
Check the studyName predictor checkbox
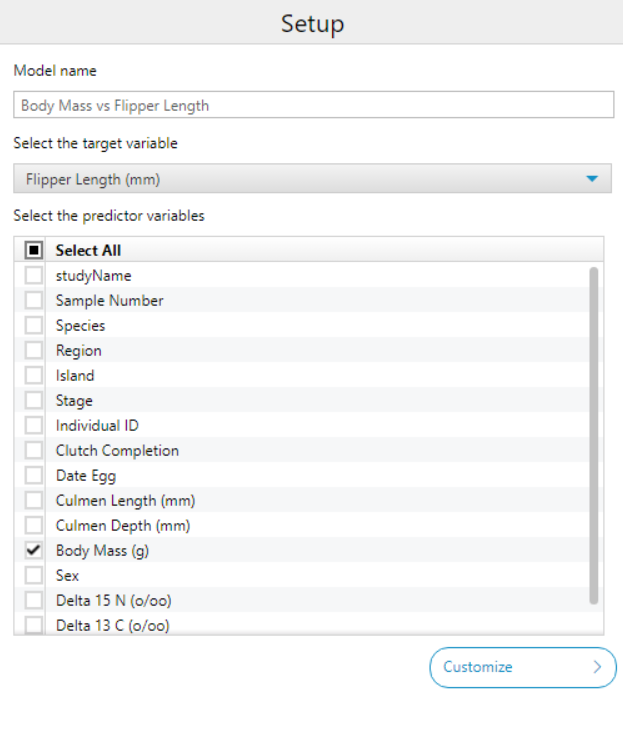pos(34,276)
